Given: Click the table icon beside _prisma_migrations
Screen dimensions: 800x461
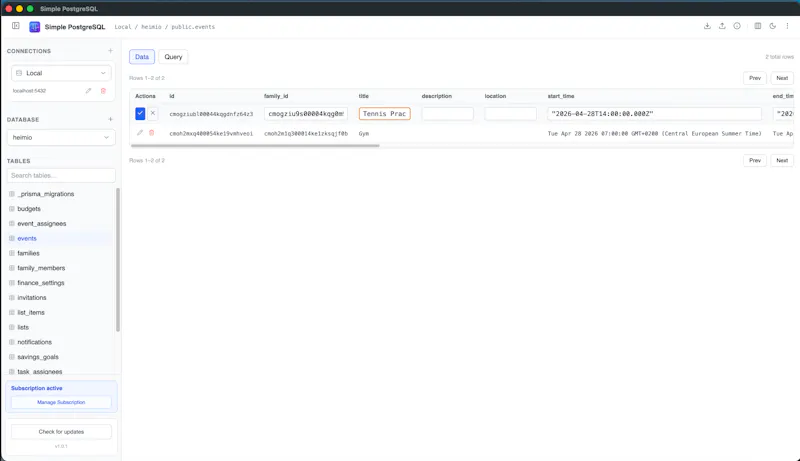Looking at the screenshot, I should (x=12, y=194).
